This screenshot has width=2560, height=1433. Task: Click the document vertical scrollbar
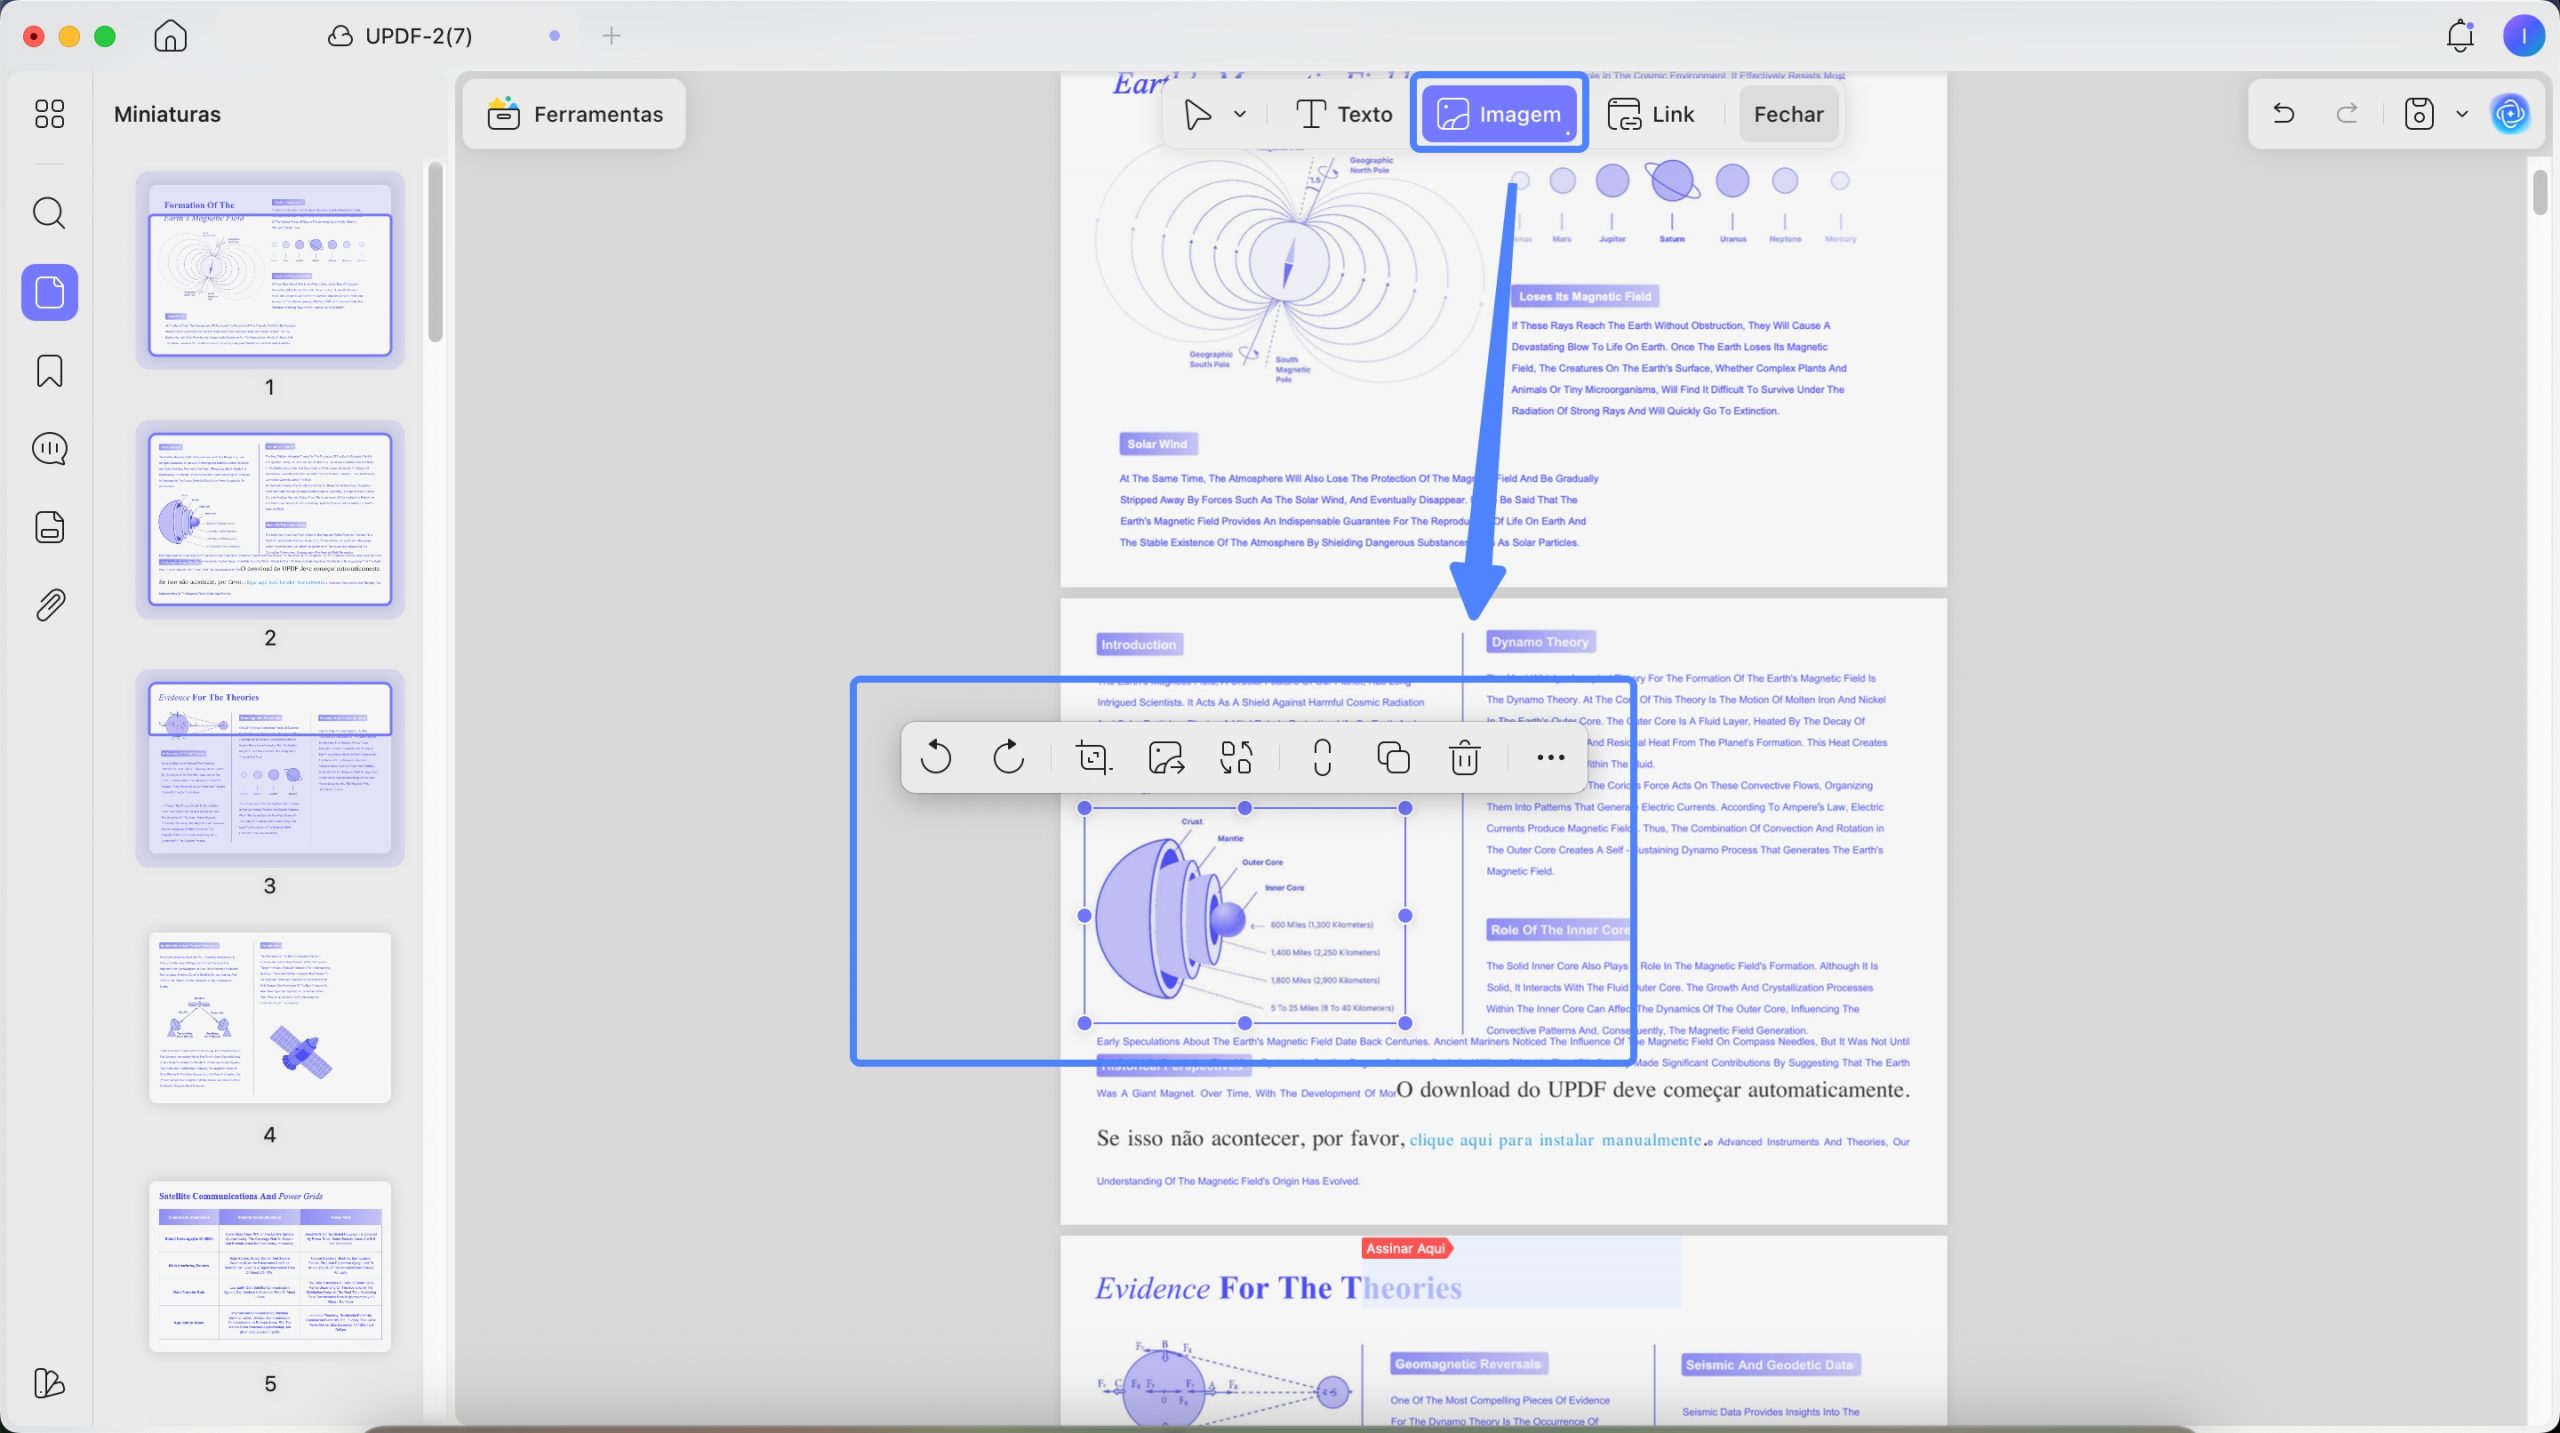point(2540,192)
